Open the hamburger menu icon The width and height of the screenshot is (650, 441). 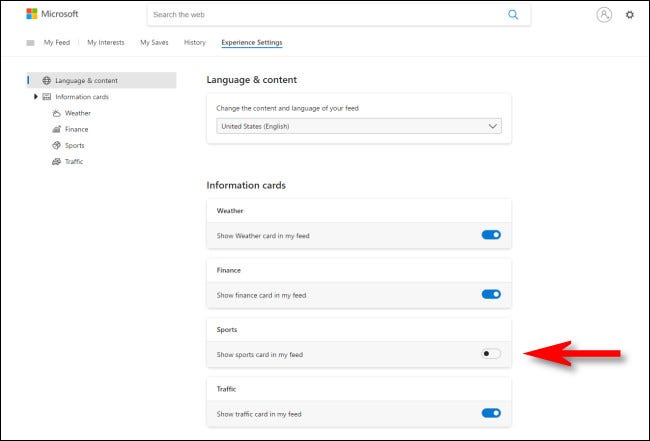pyautogui.click(x=30, y=43)
